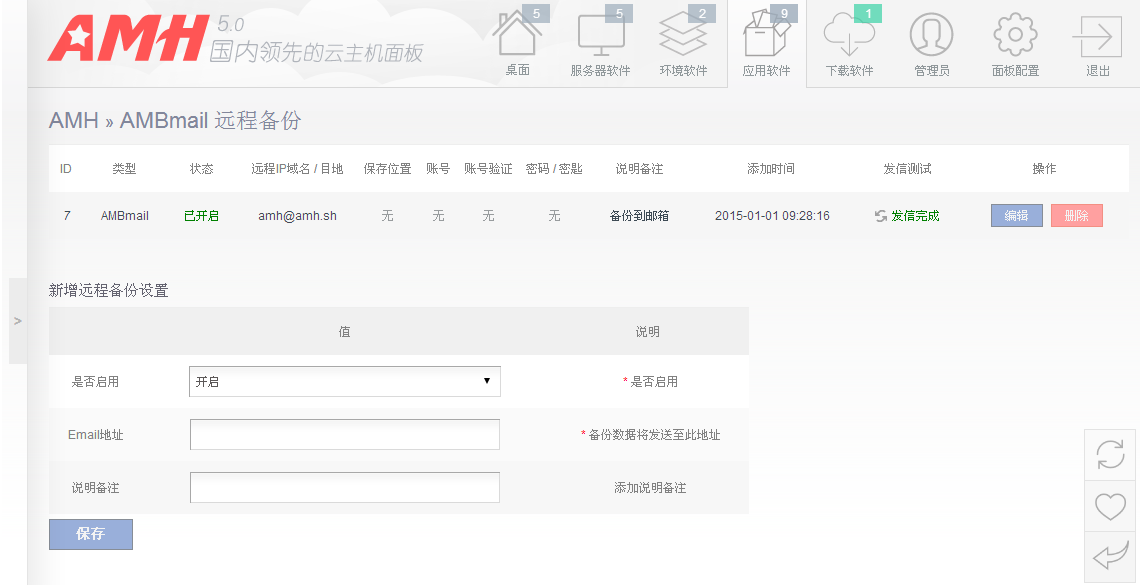
Task: Click the Email地址 input field
Action: coord(345,435)
